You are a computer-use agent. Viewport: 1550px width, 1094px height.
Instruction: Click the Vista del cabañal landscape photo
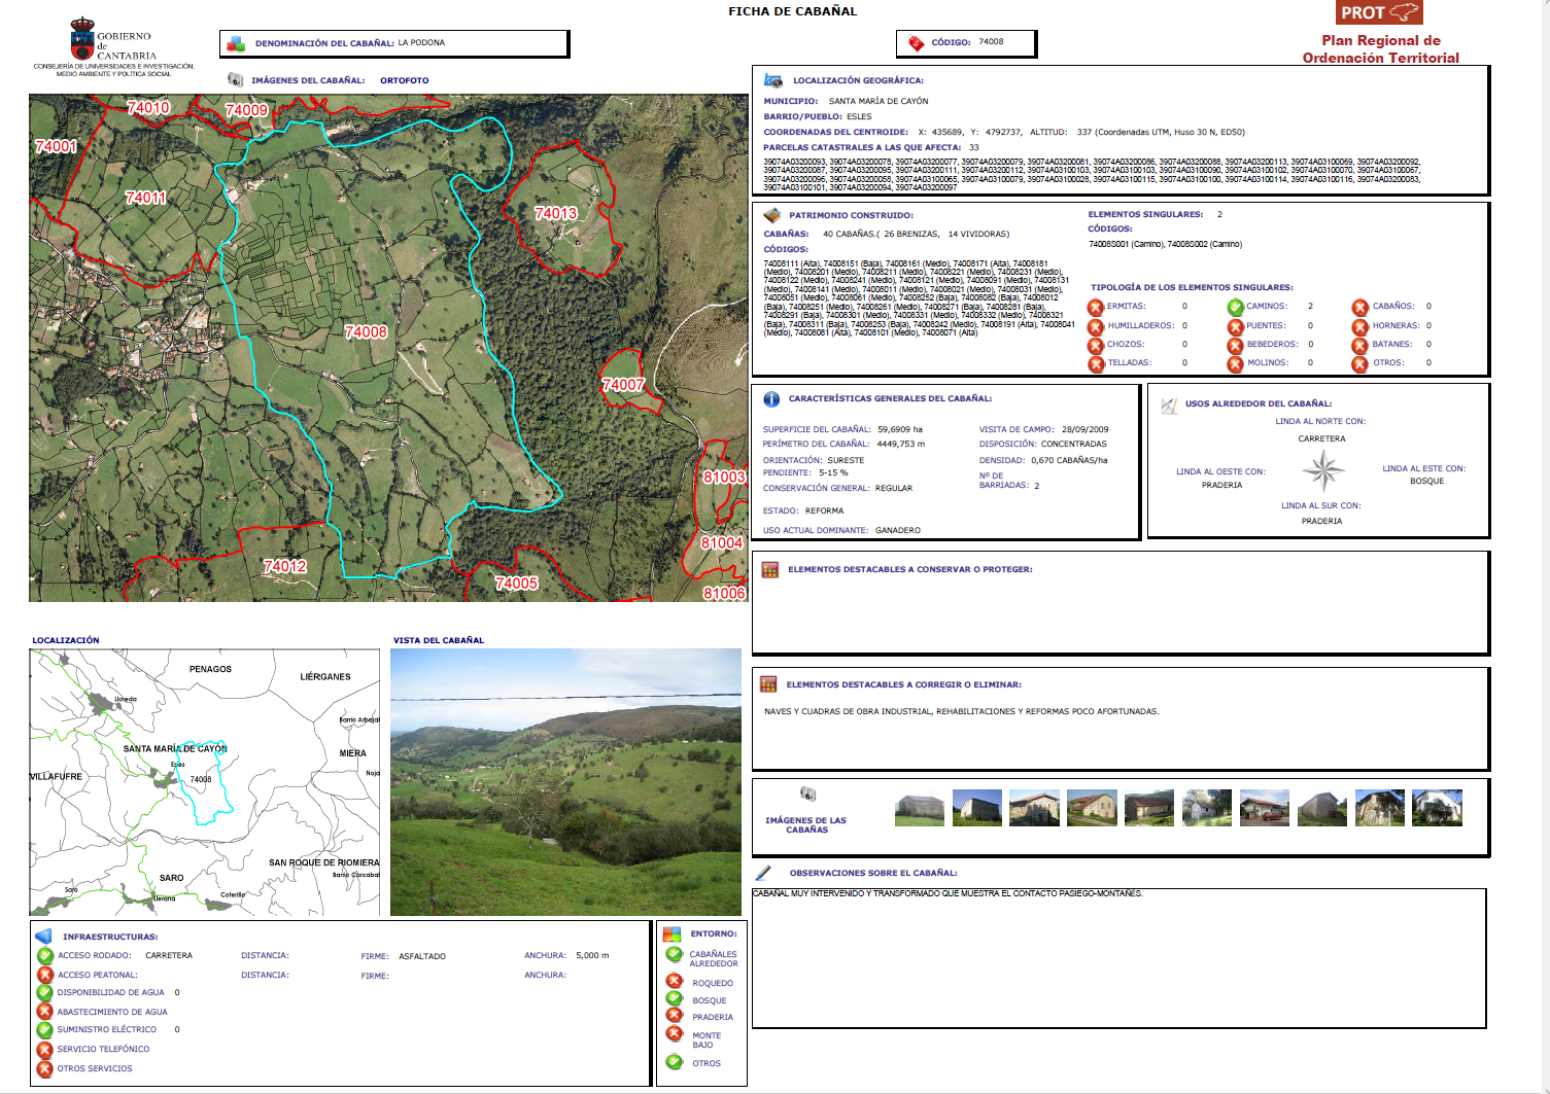click(x=565, y=782)
